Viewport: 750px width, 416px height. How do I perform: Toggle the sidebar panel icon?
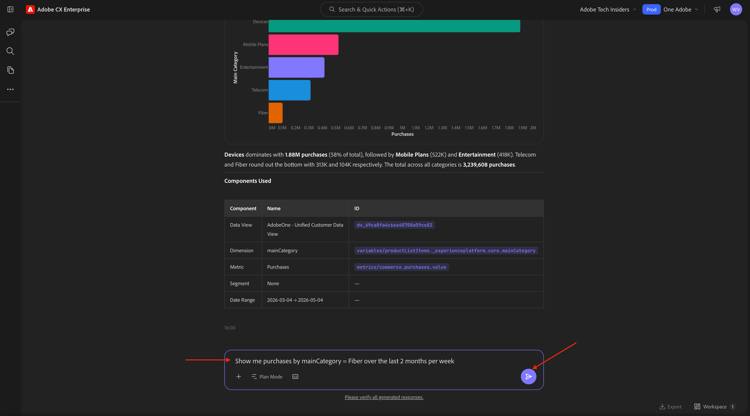coord(10,9)
